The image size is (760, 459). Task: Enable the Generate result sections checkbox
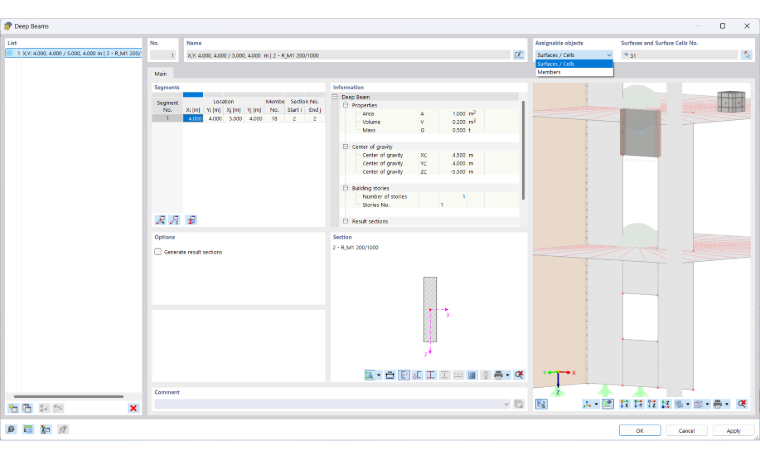(x=158, y=252)
